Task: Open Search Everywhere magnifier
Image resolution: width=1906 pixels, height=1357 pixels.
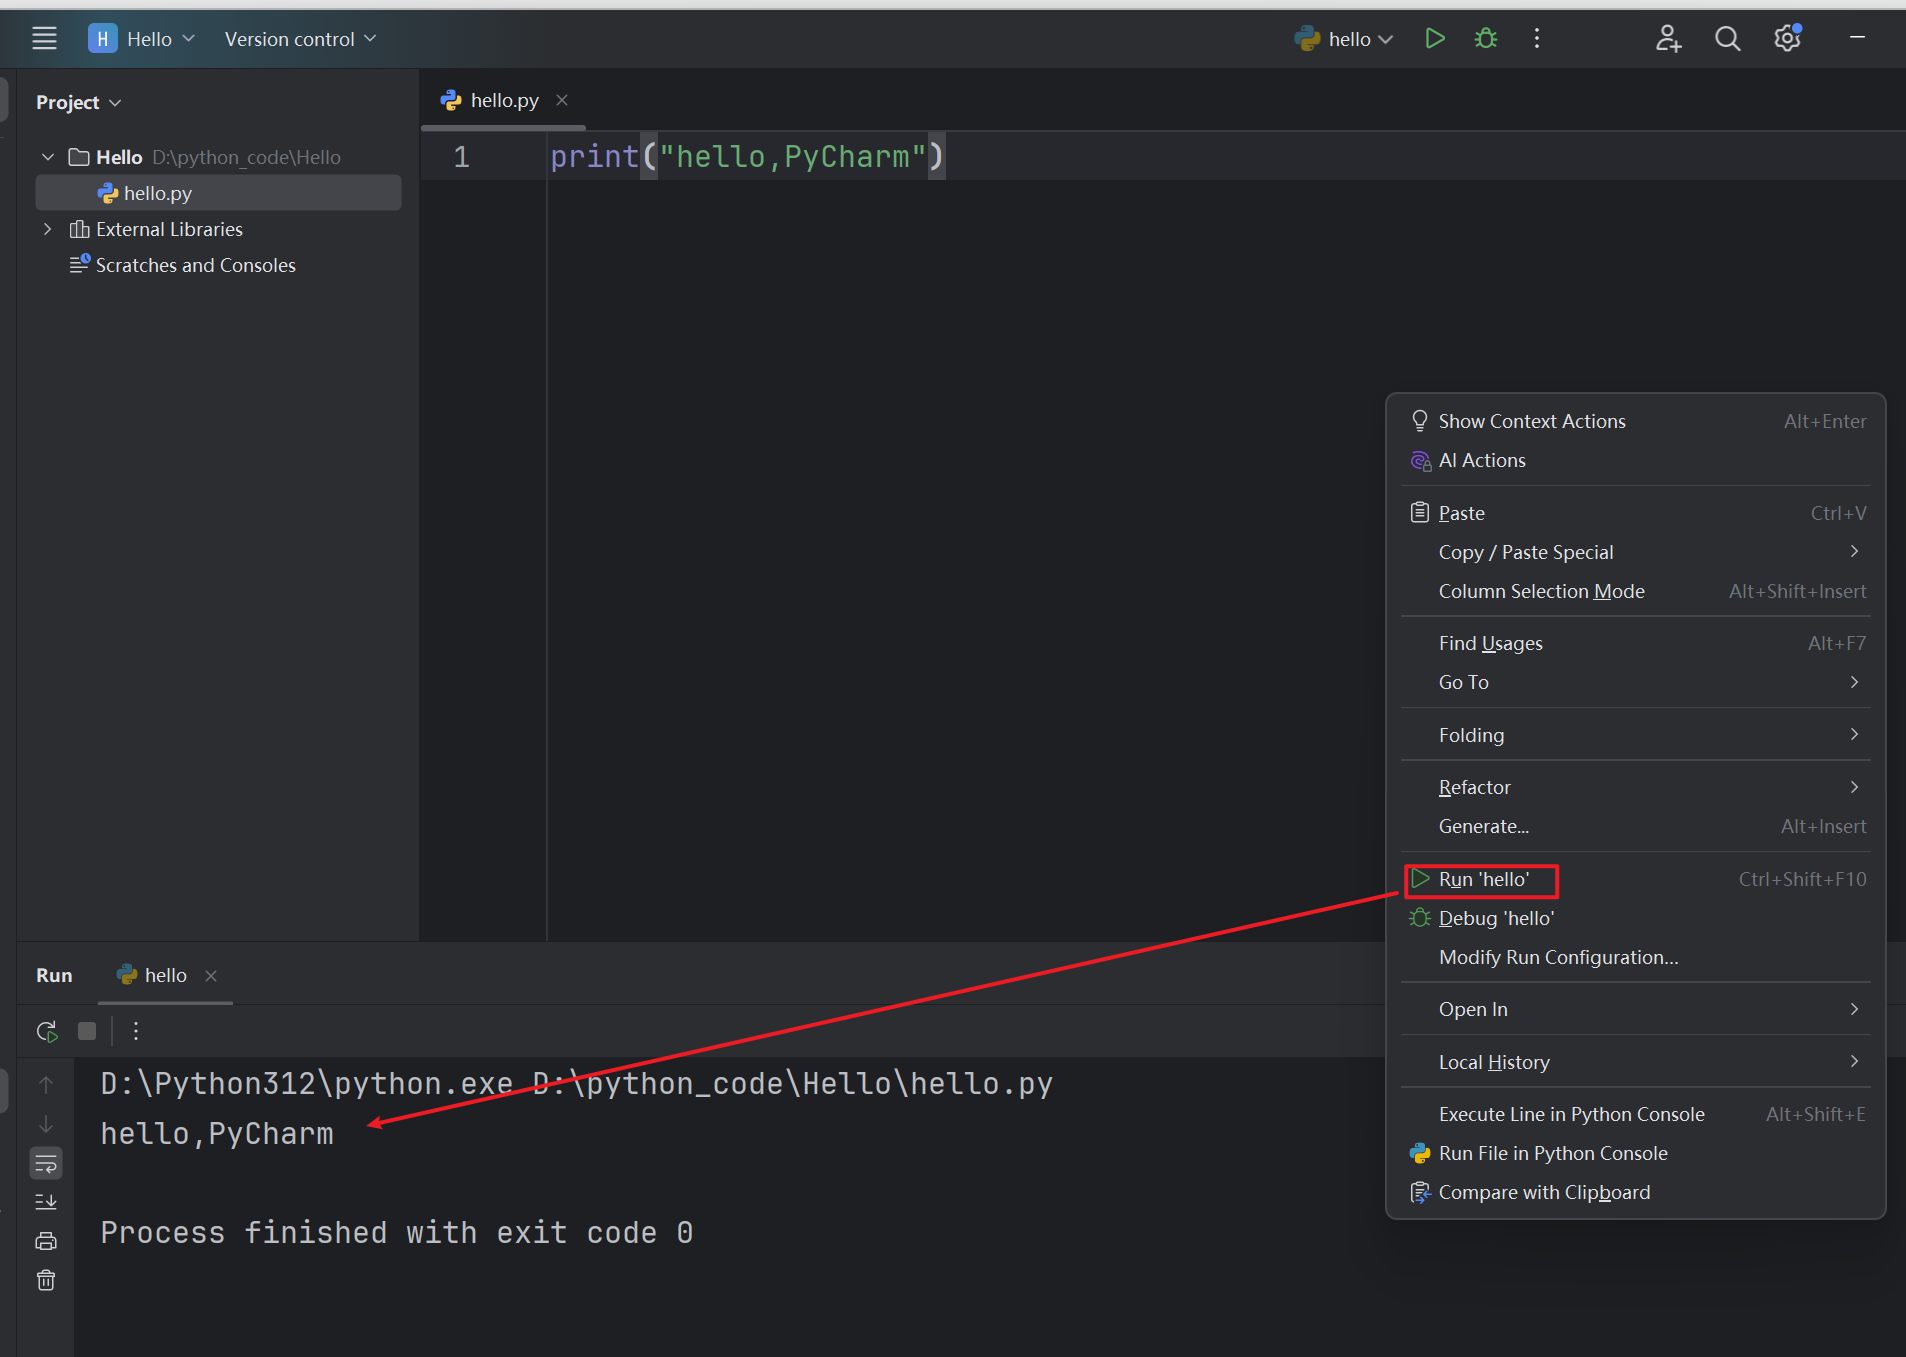Action: 1727,38
